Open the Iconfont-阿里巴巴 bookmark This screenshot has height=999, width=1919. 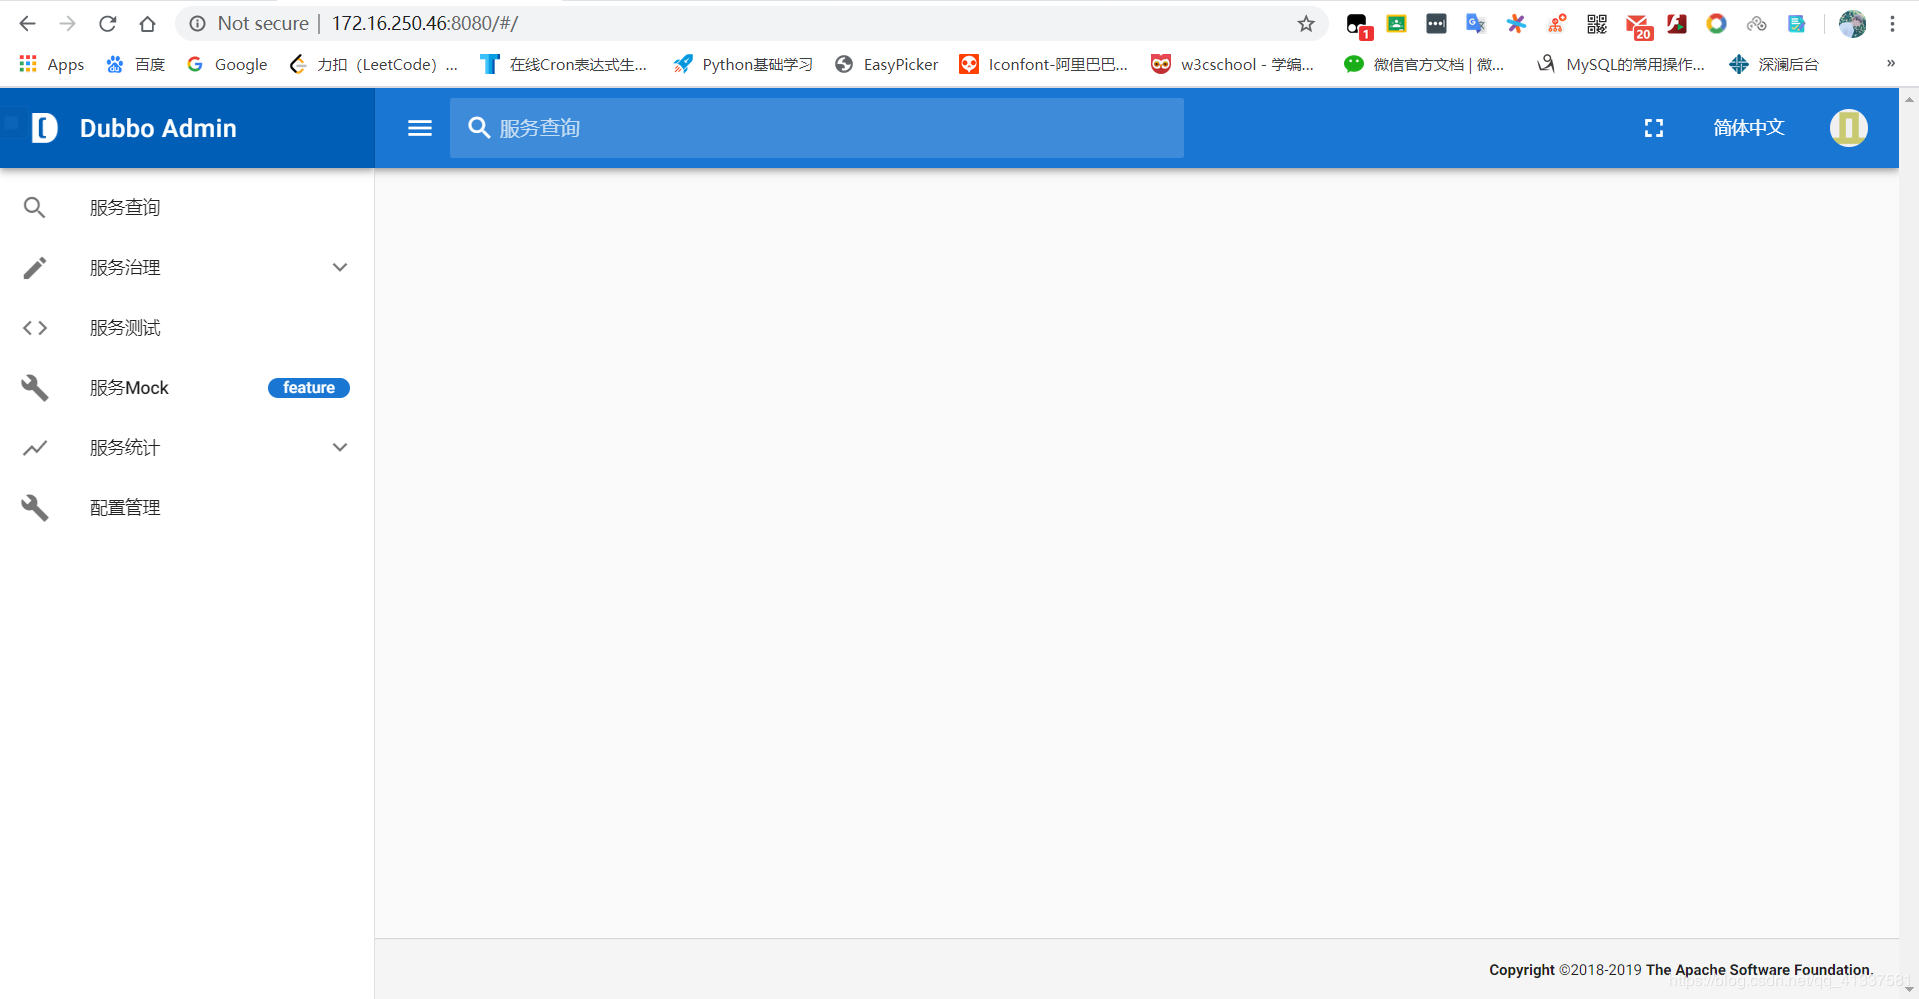[x=1044, y=64]
